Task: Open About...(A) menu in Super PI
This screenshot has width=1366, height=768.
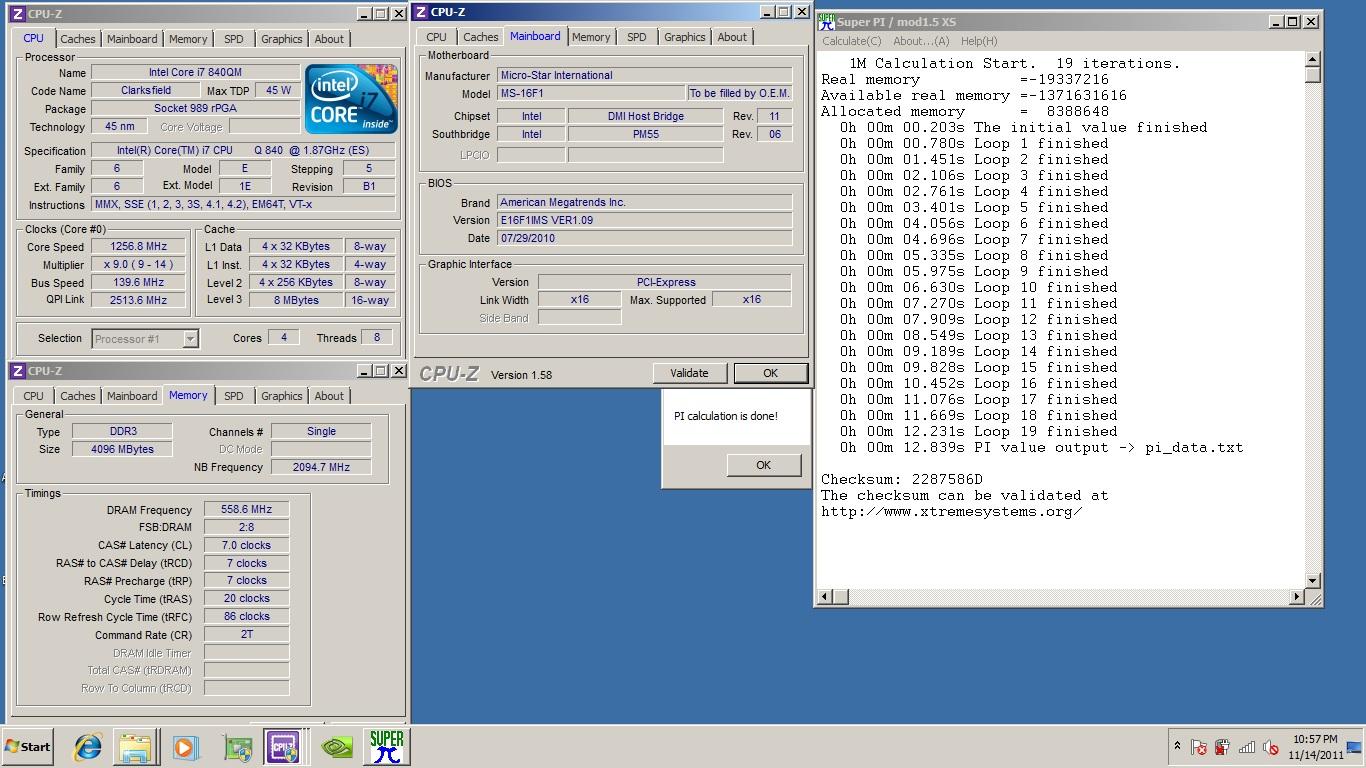Action: [x=921, y=41]
